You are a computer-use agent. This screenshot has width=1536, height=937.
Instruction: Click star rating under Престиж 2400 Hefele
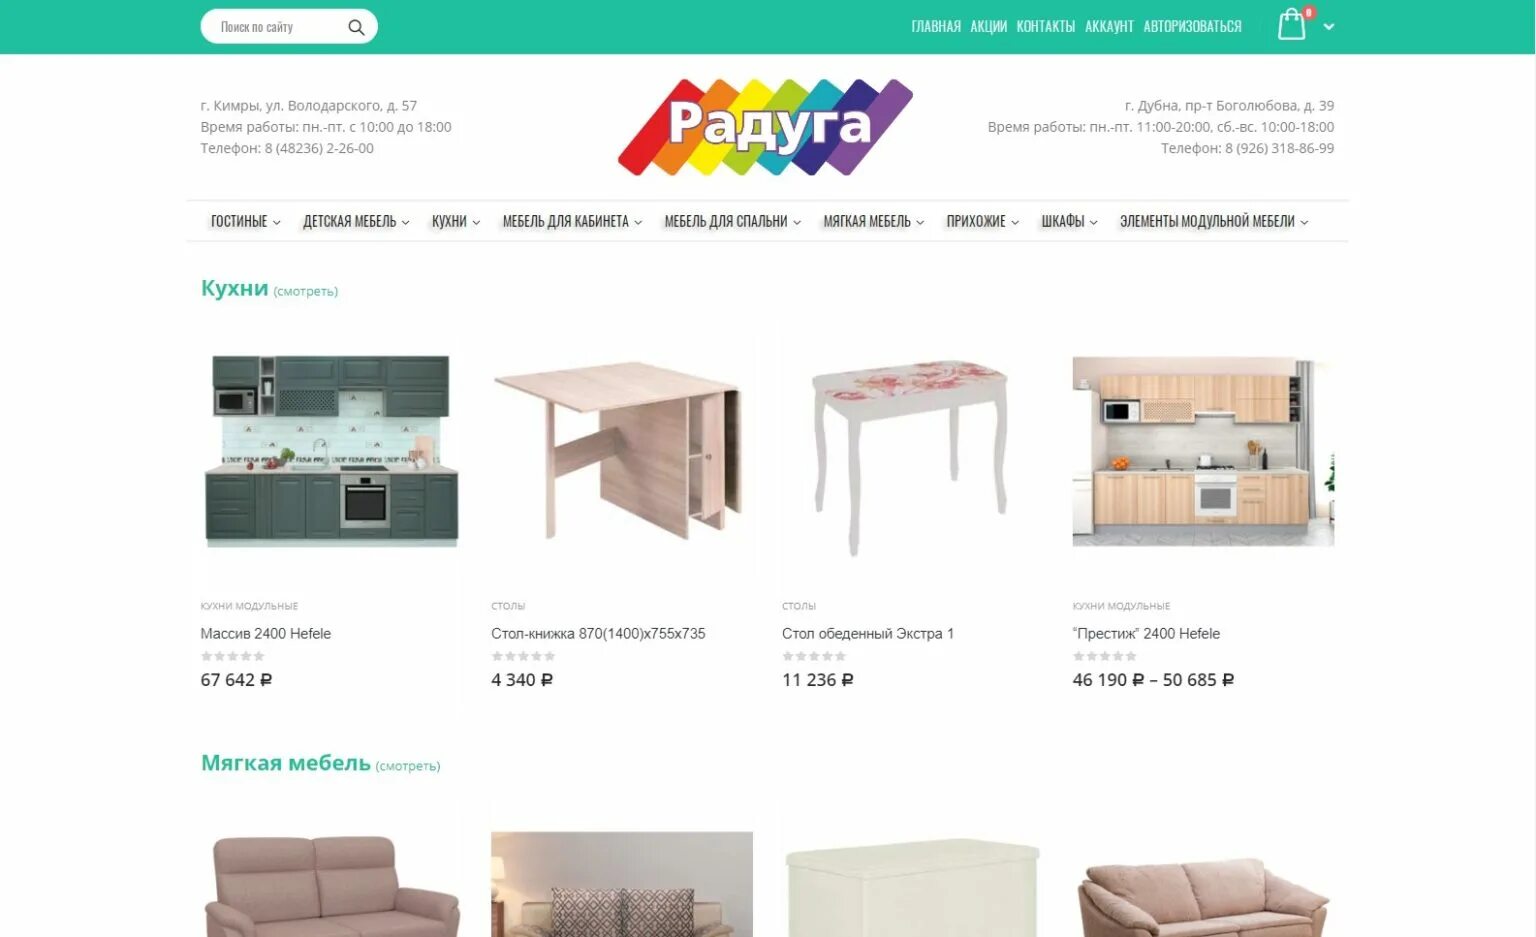coord(1105,656)
